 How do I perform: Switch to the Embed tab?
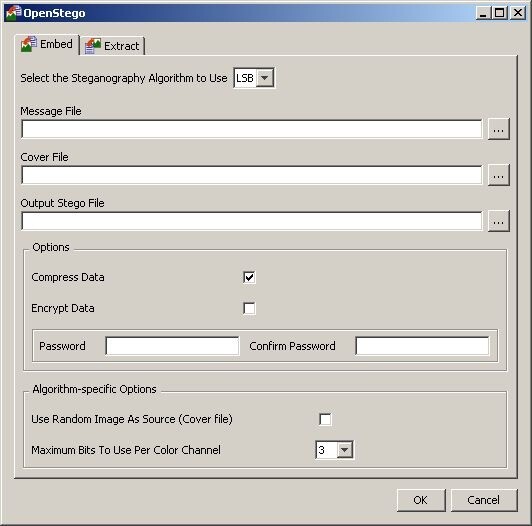point(47,44)
